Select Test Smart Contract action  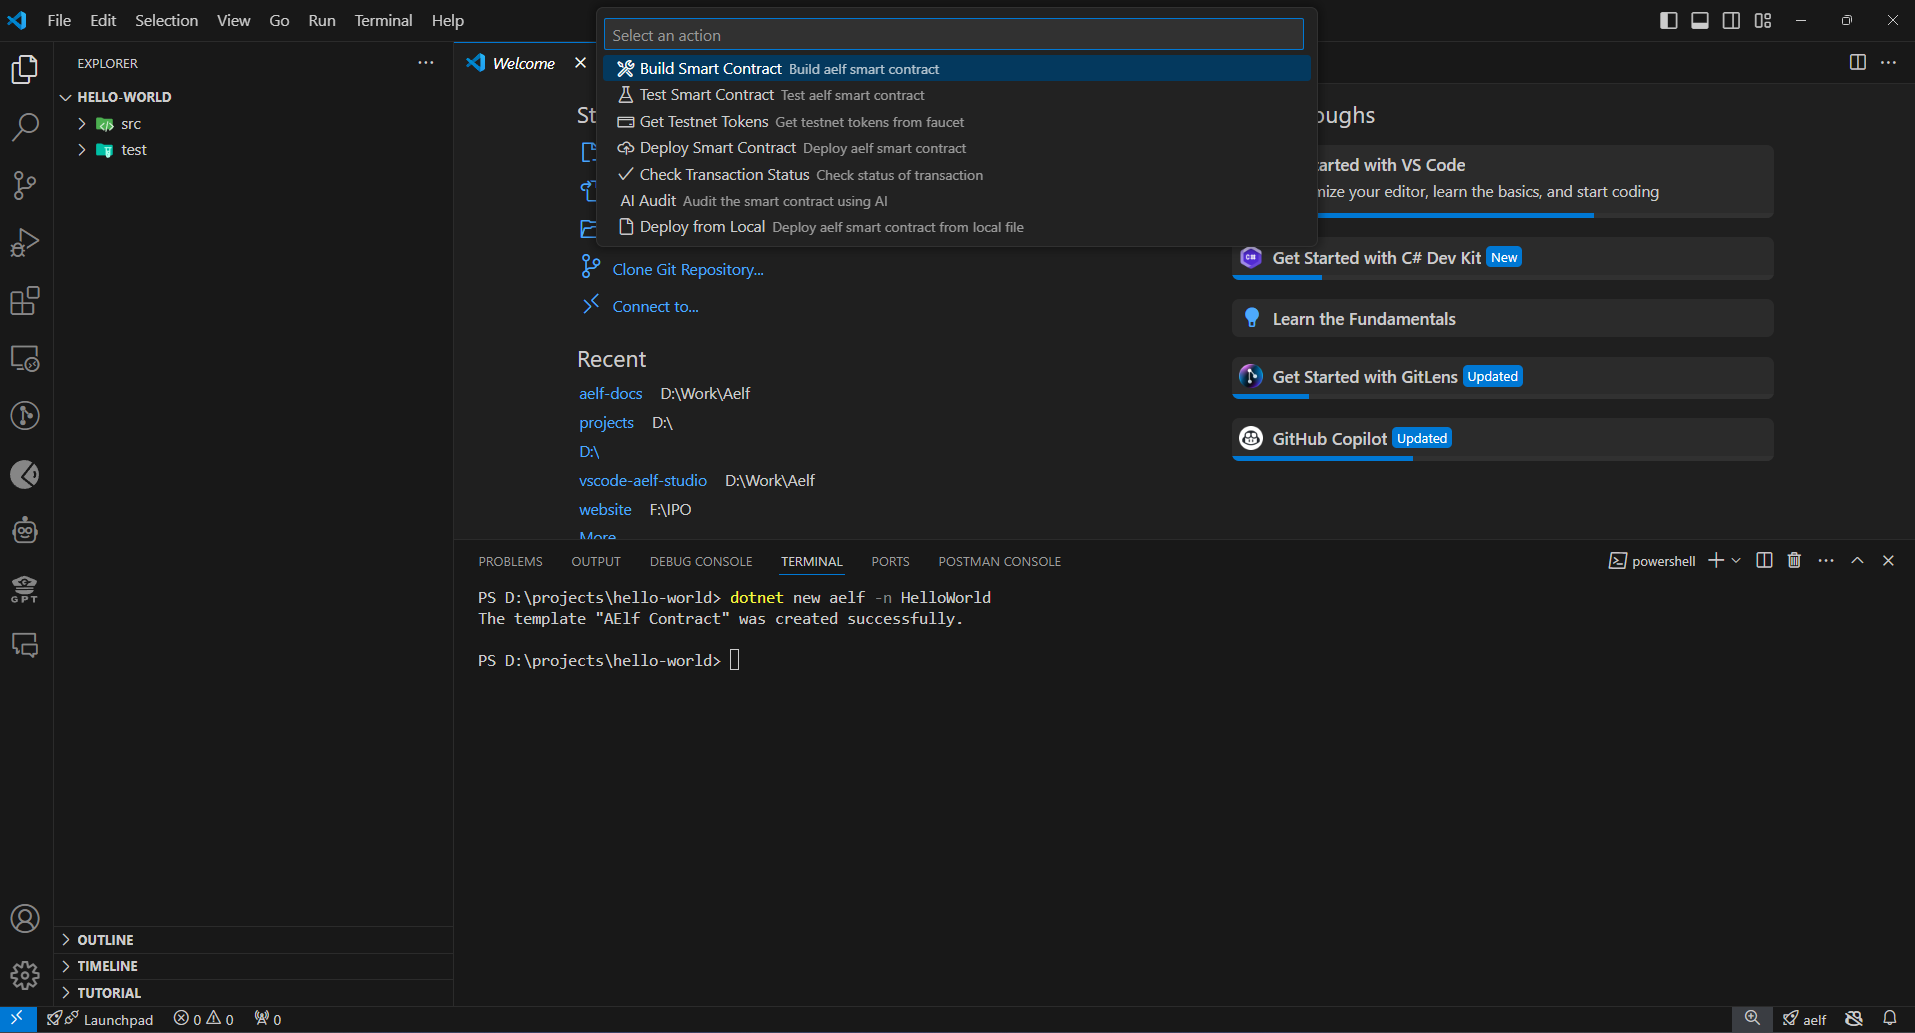pyautogui.click(x=957, y=95)
